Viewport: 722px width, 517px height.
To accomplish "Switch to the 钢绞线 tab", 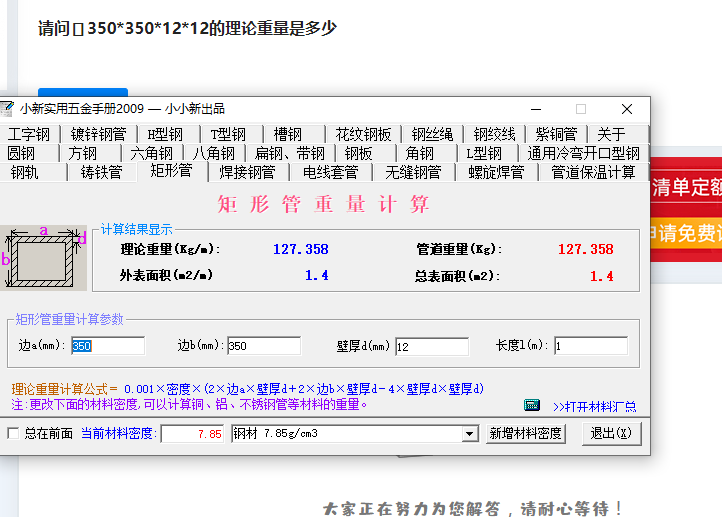I will pyautogui.click(x=495, y=134).
